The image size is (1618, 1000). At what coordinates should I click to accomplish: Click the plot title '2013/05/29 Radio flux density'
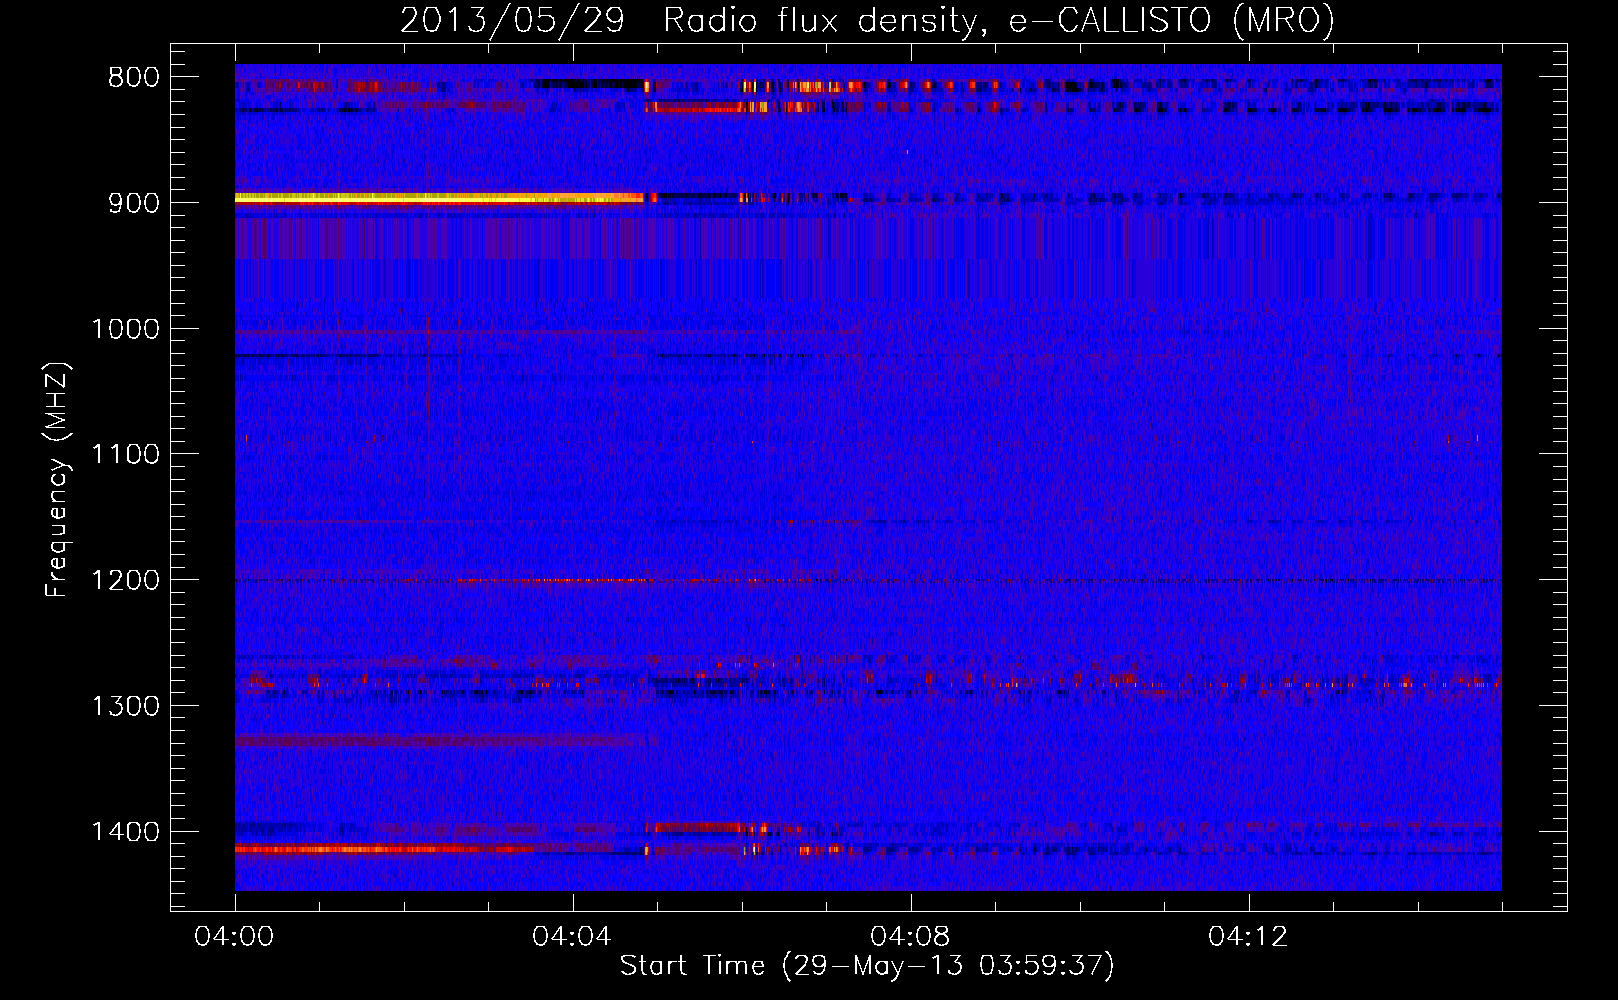click(x=866, y=20)
